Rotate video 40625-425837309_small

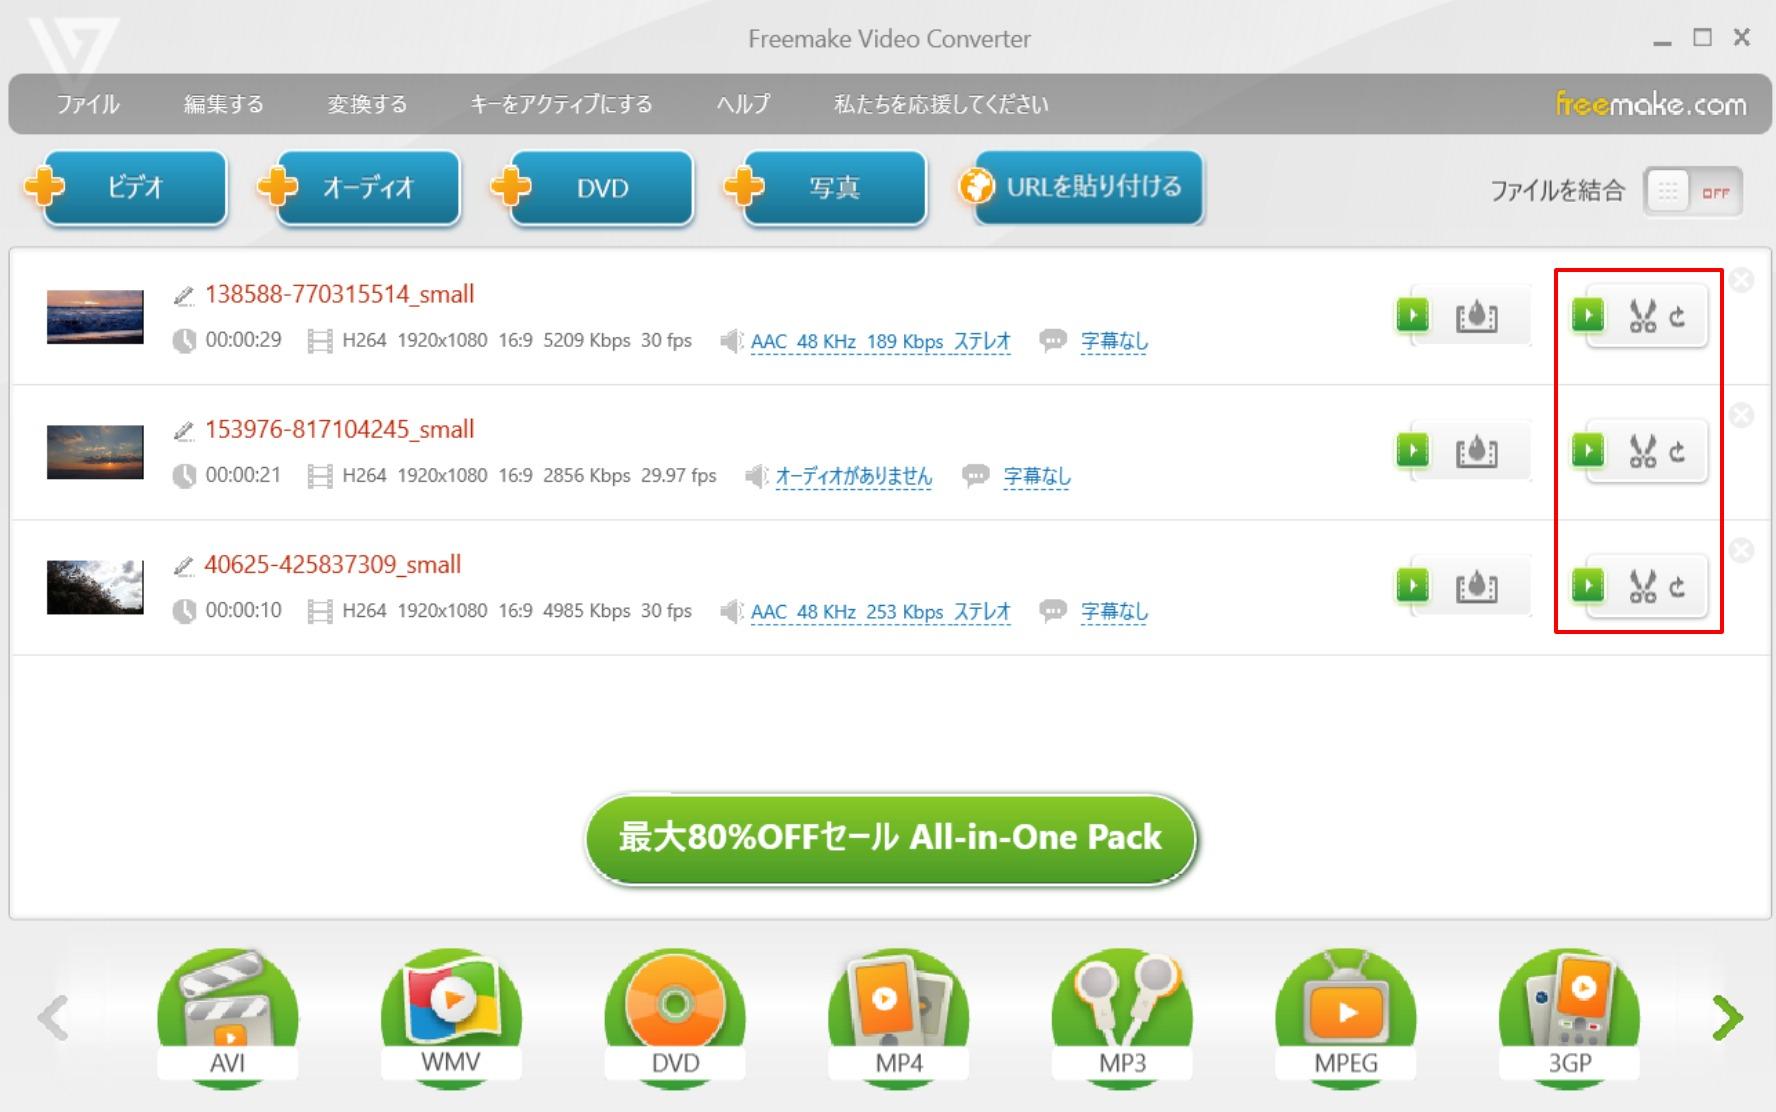(x=1678, y=587)
